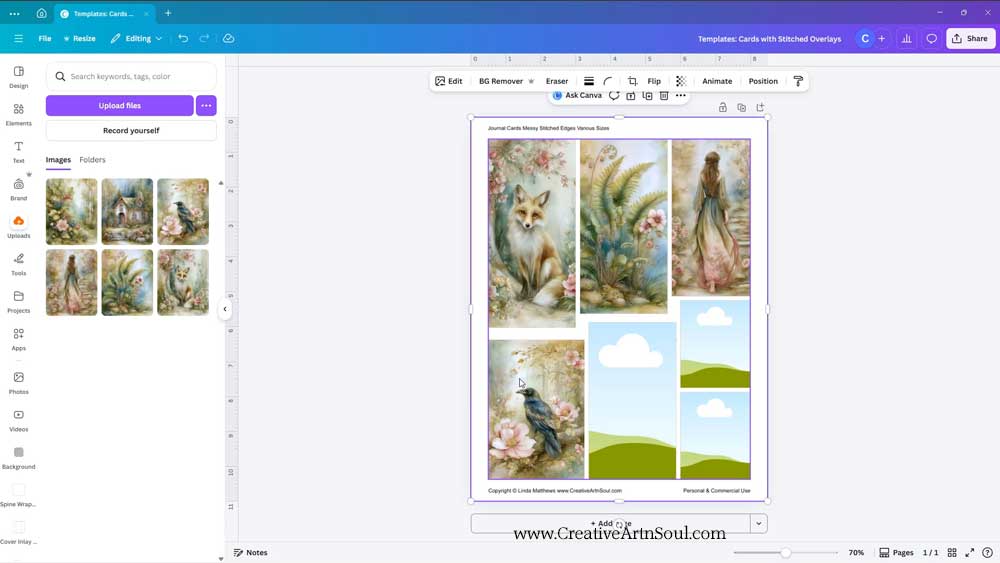
Task: Click the Share button
Action: tap(970, 39)
